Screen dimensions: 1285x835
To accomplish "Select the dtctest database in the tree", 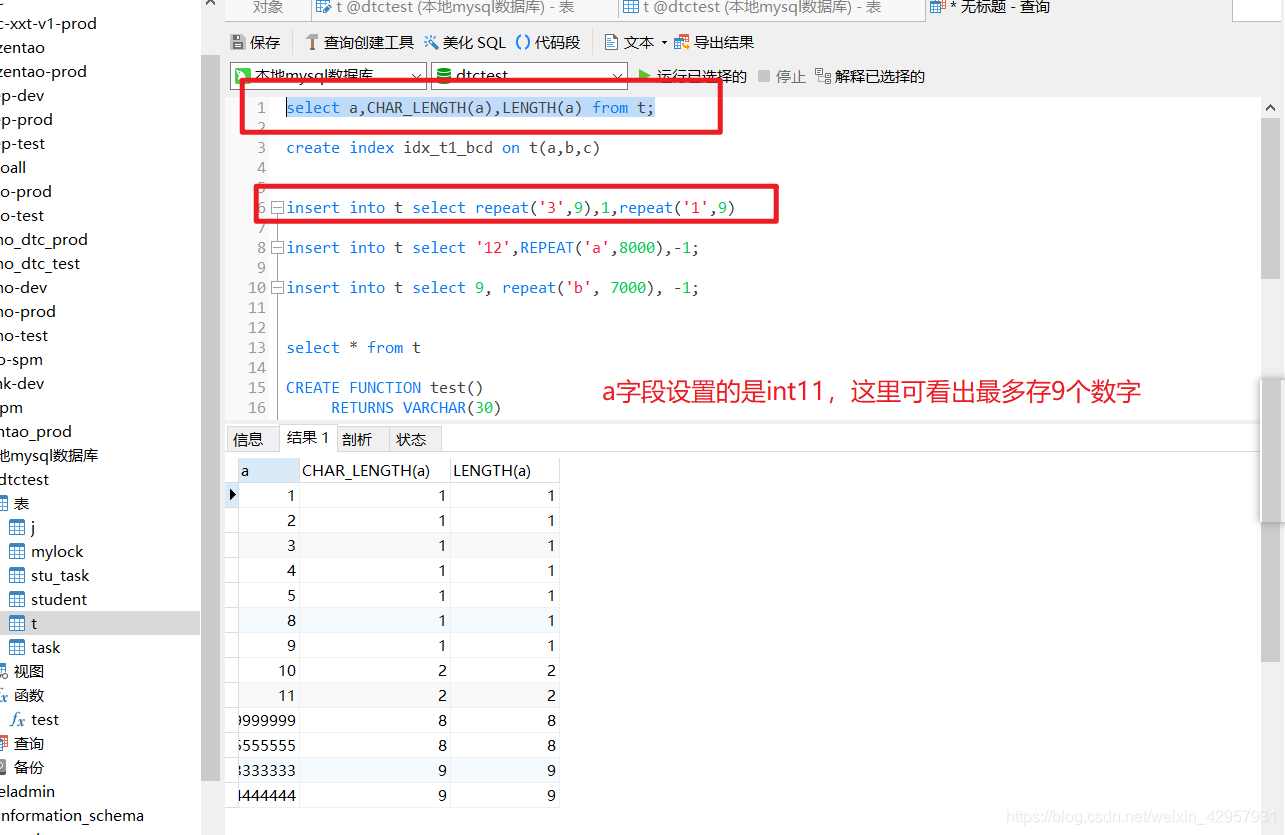I will (24, 479).
